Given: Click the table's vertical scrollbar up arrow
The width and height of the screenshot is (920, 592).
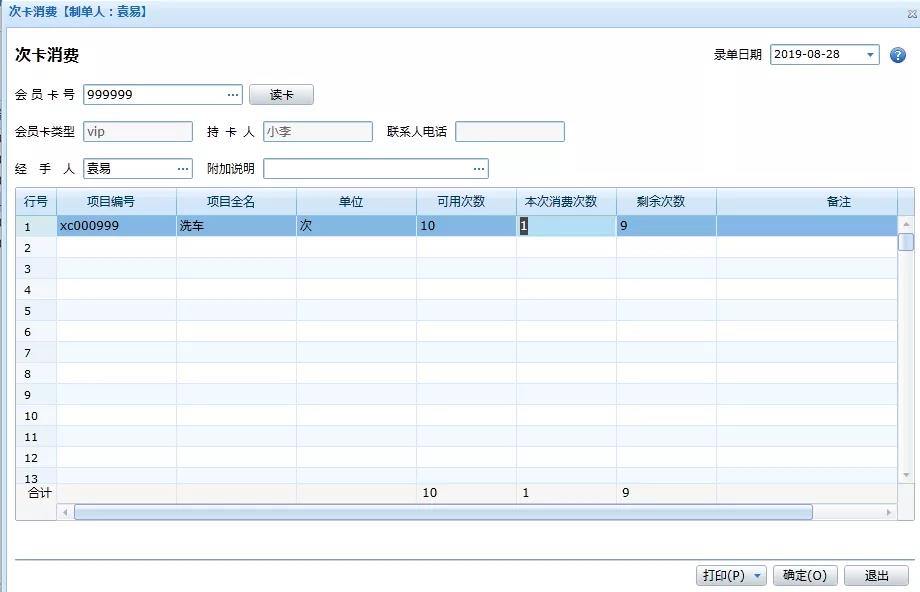Looking at the screenshot, I should click(906, 224).
